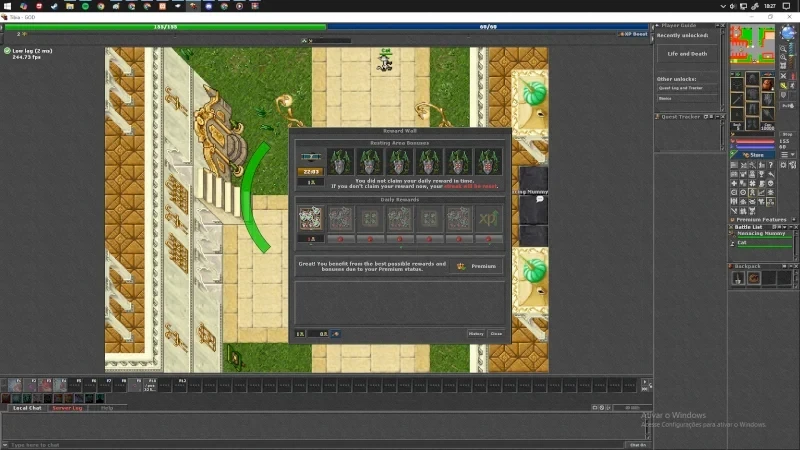Click the health bar at top

click(165, 27)
